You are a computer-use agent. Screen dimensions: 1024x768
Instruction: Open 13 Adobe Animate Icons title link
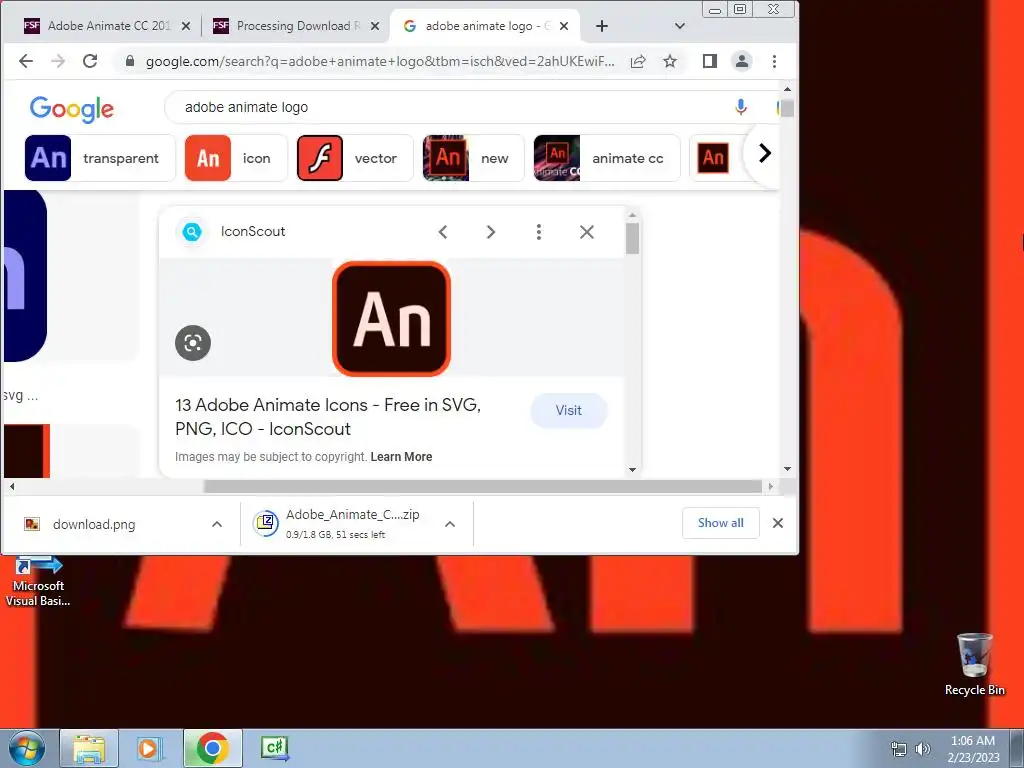pyautogui.click(x=328, y=417)
